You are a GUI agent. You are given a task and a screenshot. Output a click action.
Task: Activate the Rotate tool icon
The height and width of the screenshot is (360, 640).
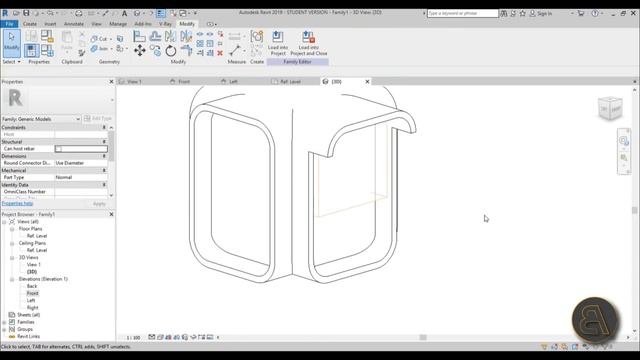[171, 51]
